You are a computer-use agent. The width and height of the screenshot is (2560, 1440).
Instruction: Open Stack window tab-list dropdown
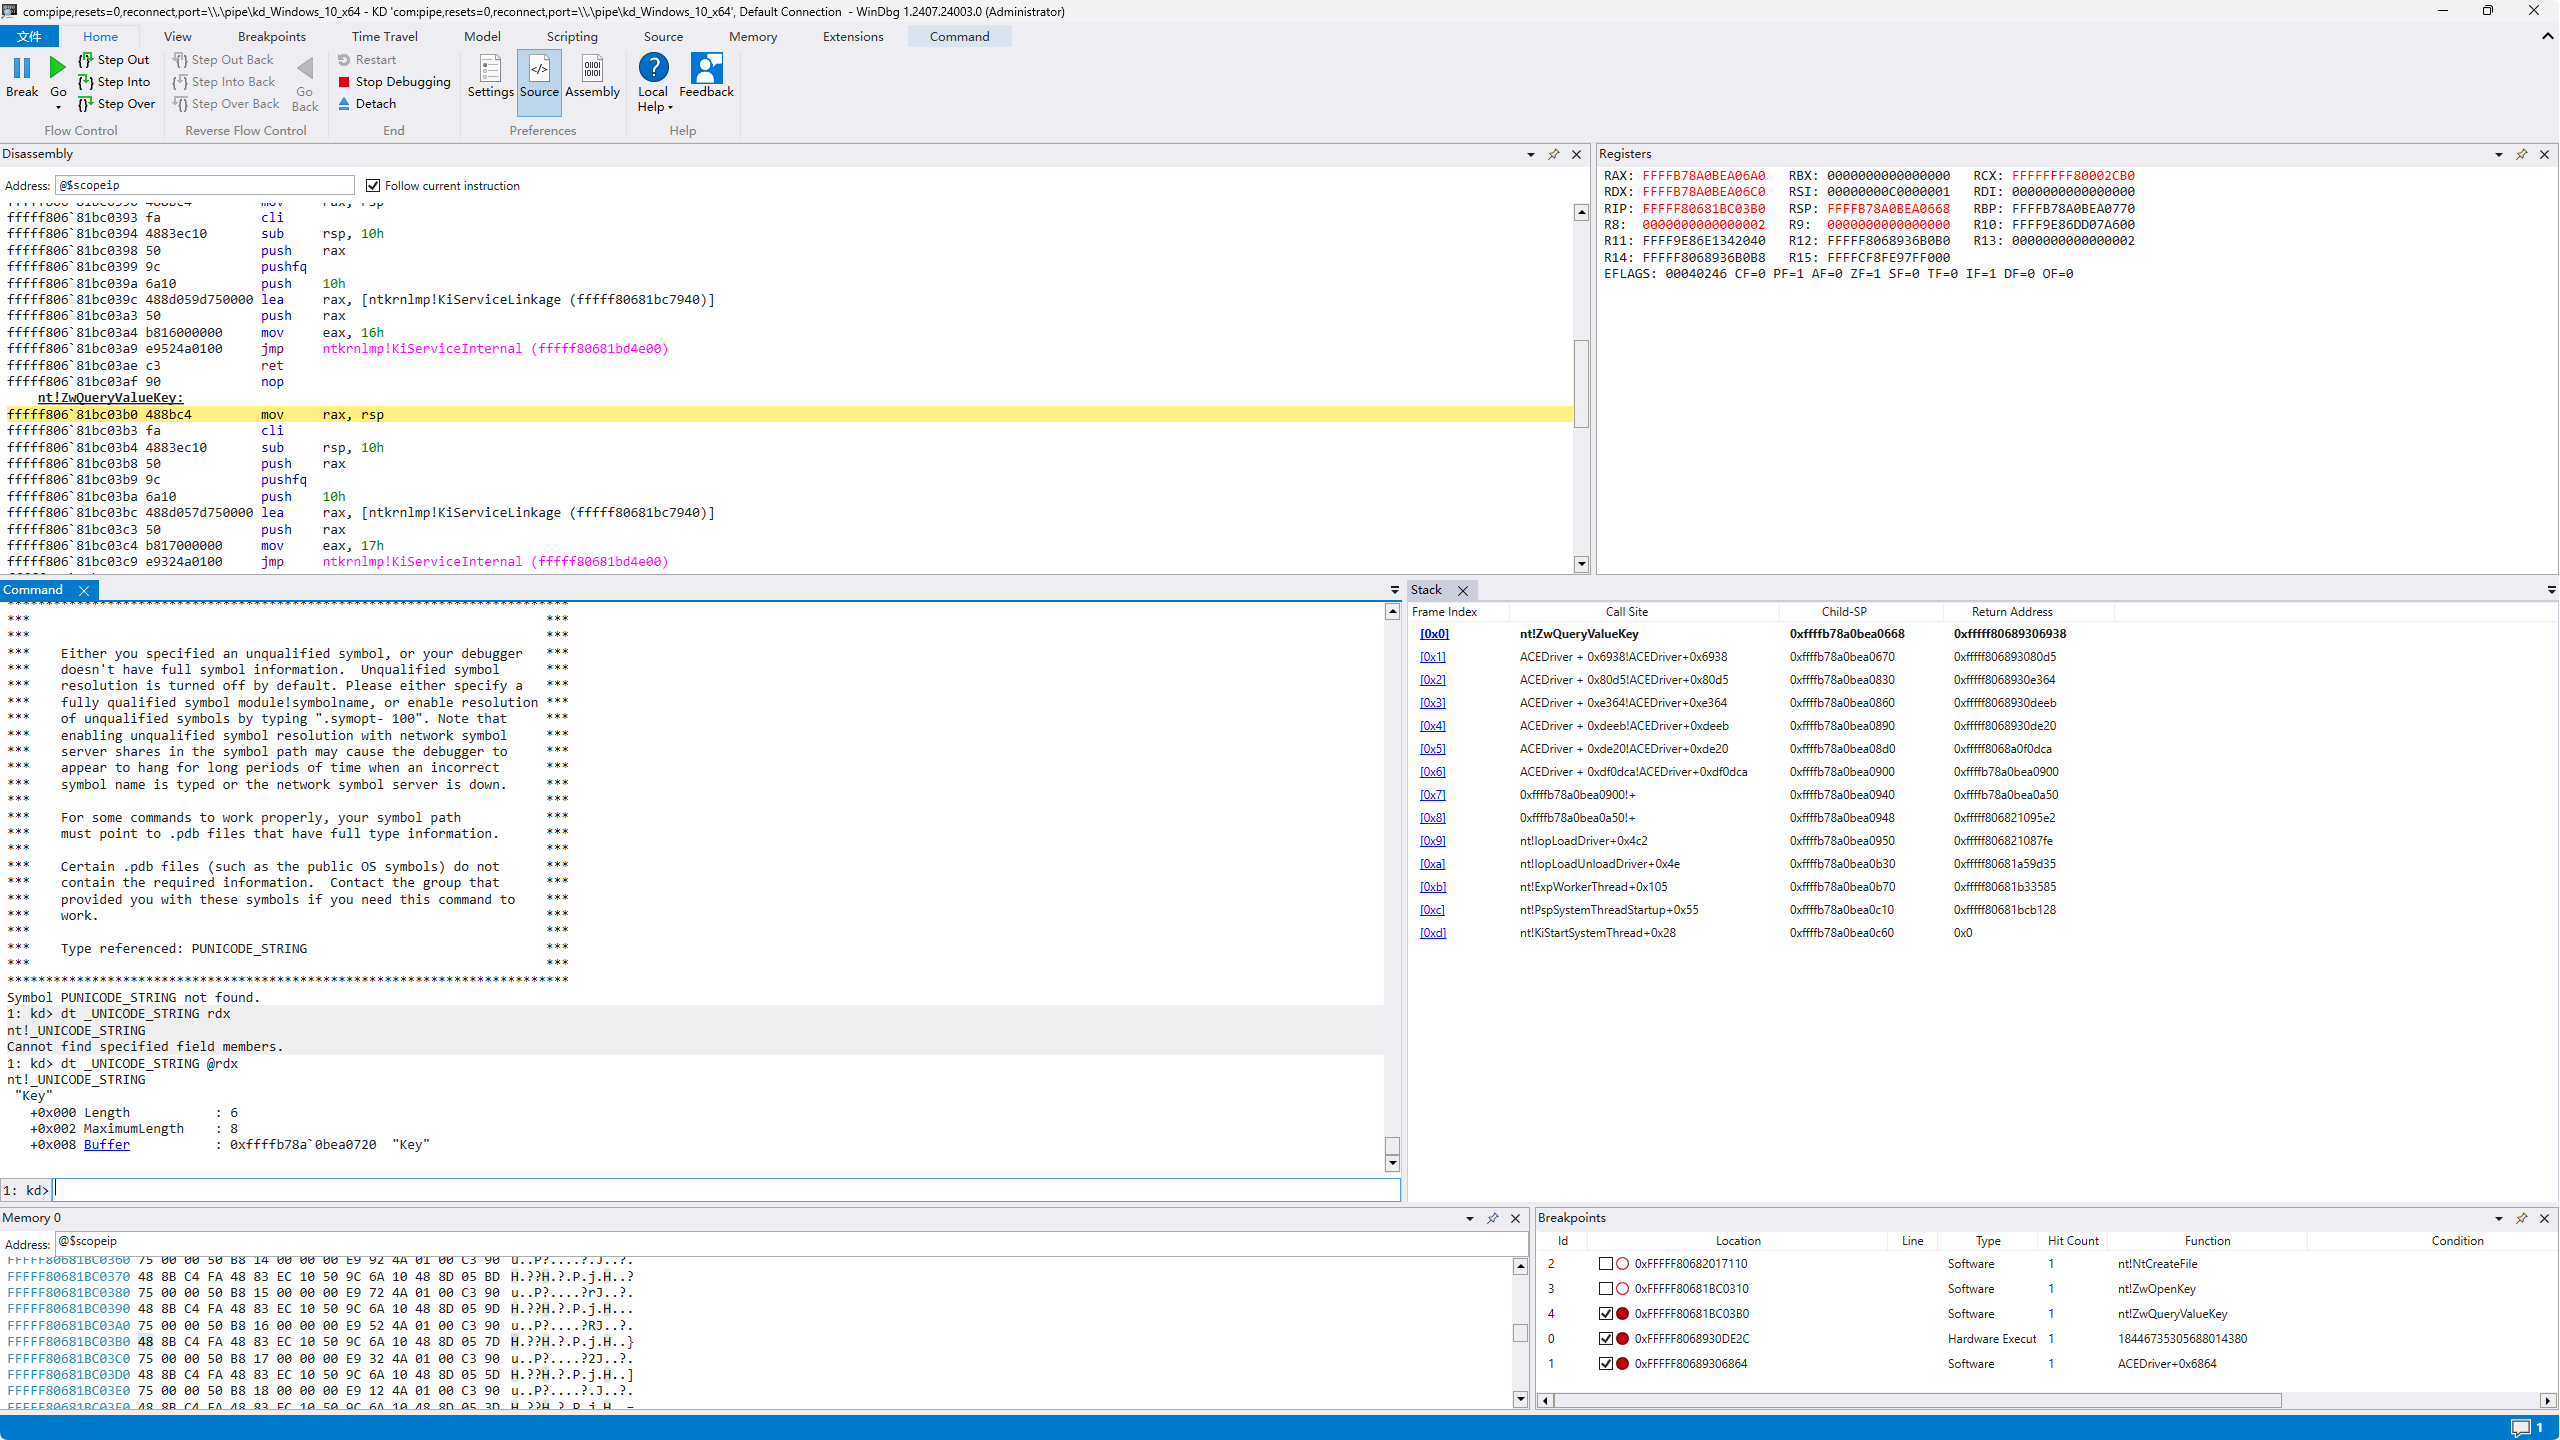(2551, 591)
